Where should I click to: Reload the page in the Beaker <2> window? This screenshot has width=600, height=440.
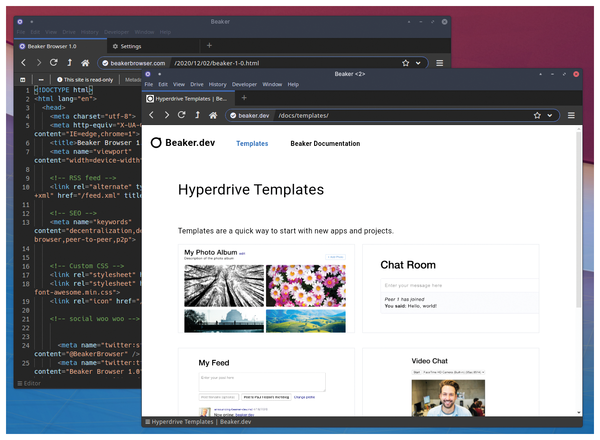coord(181,115)
